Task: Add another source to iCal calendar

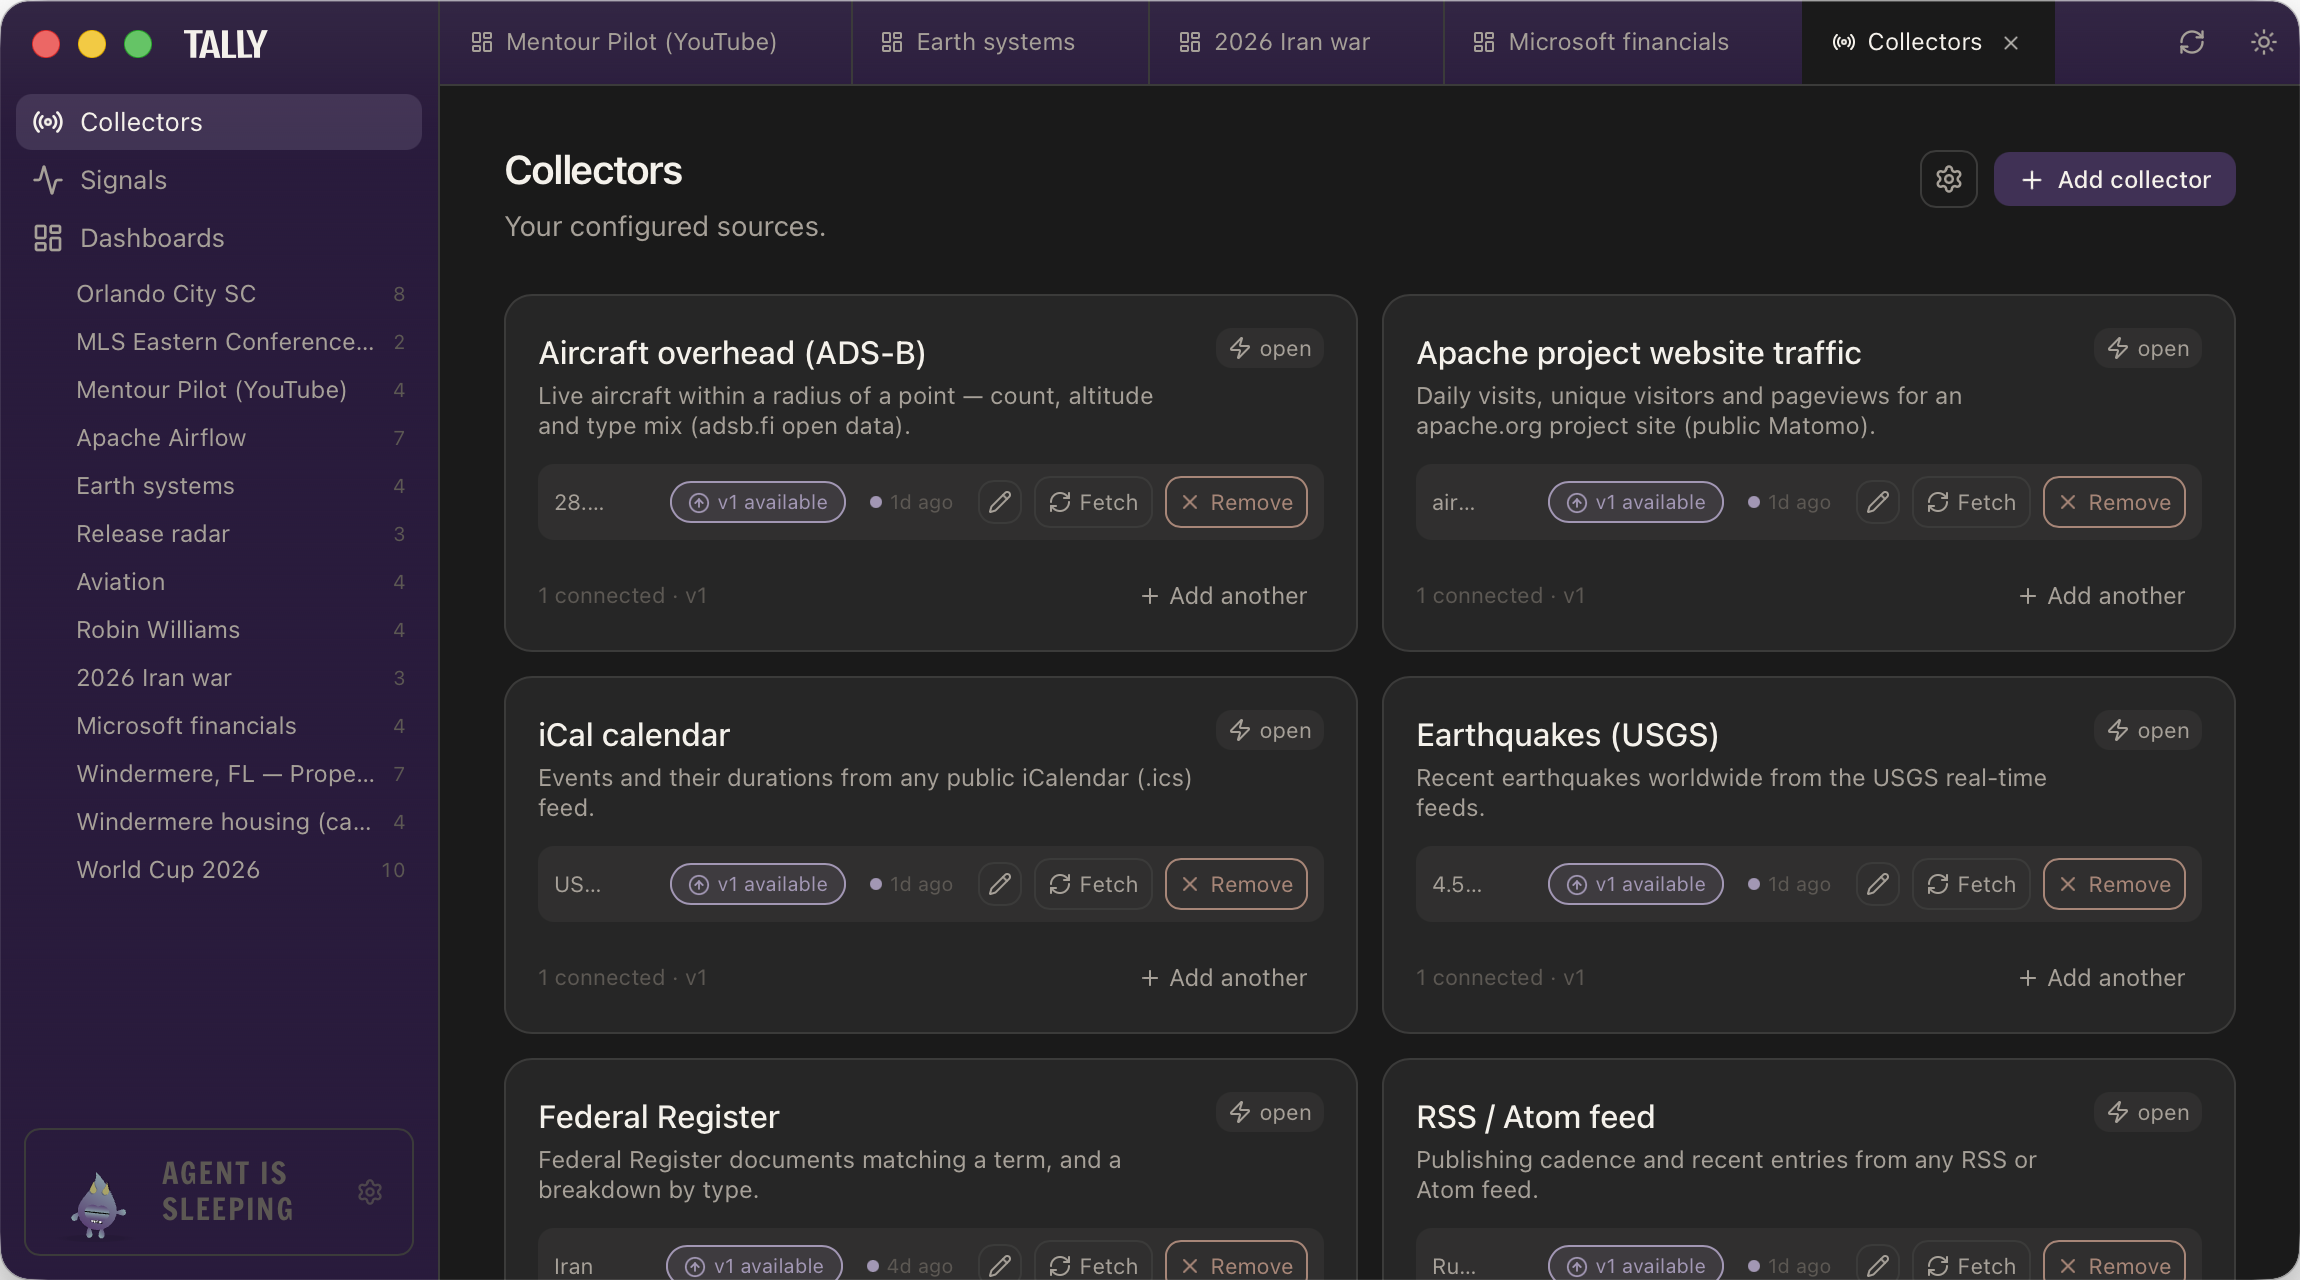Action: 1224,978
